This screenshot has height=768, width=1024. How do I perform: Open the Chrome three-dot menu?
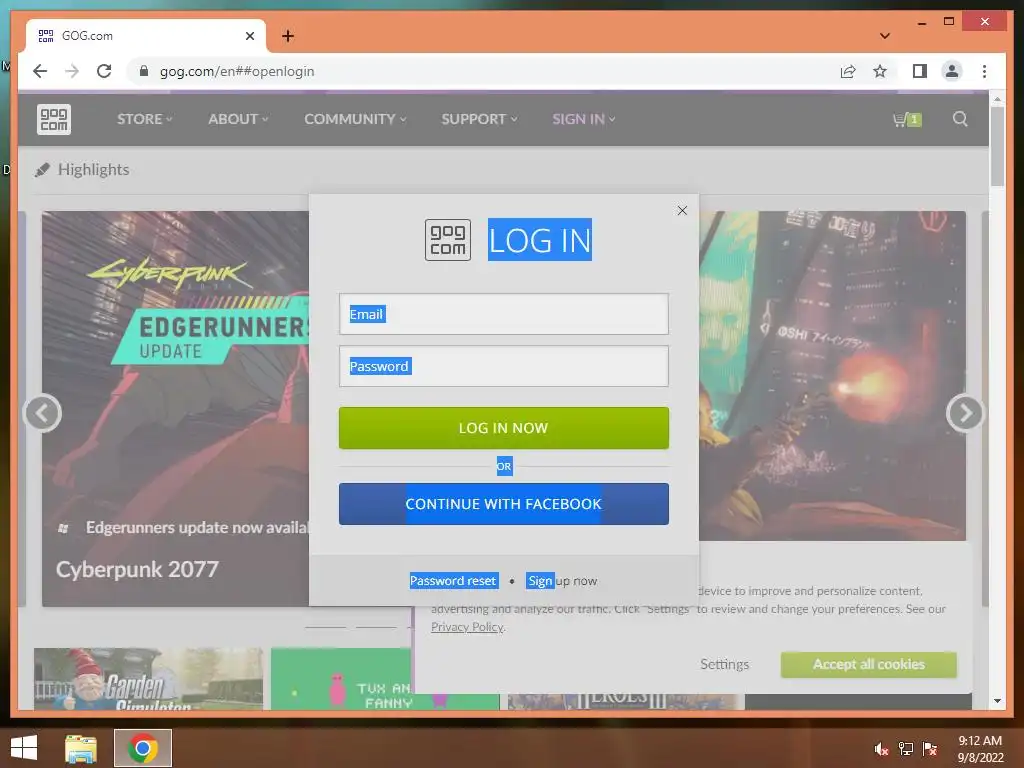click(x=984, y=71)
